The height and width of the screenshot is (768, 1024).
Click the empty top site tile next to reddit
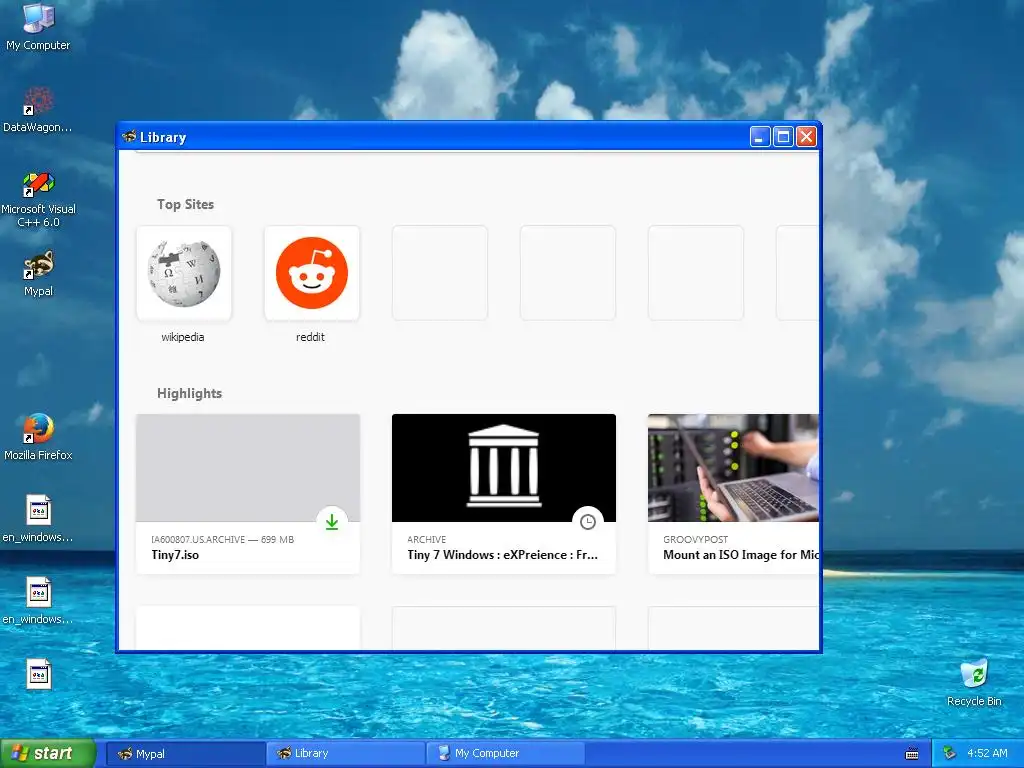pos(440,273)
